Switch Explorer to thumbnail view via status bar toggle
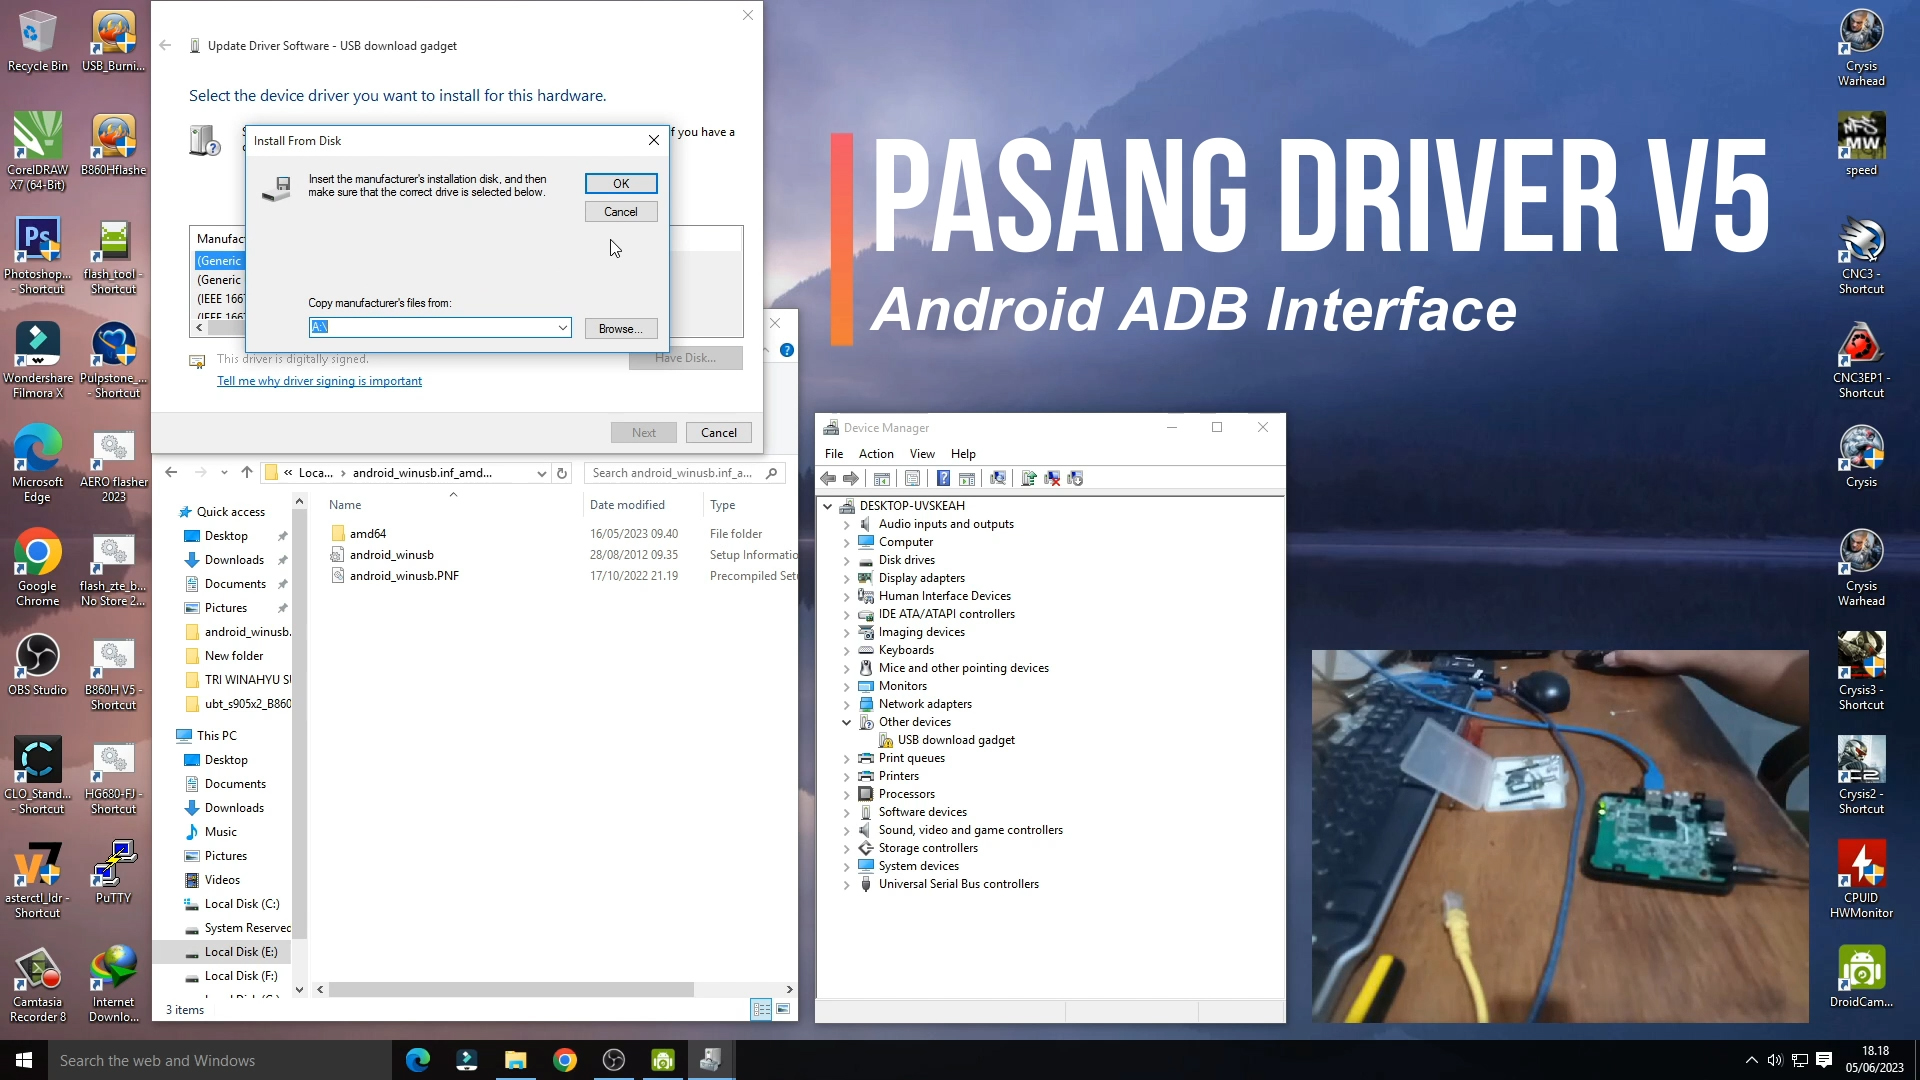 coord(781,1009)
